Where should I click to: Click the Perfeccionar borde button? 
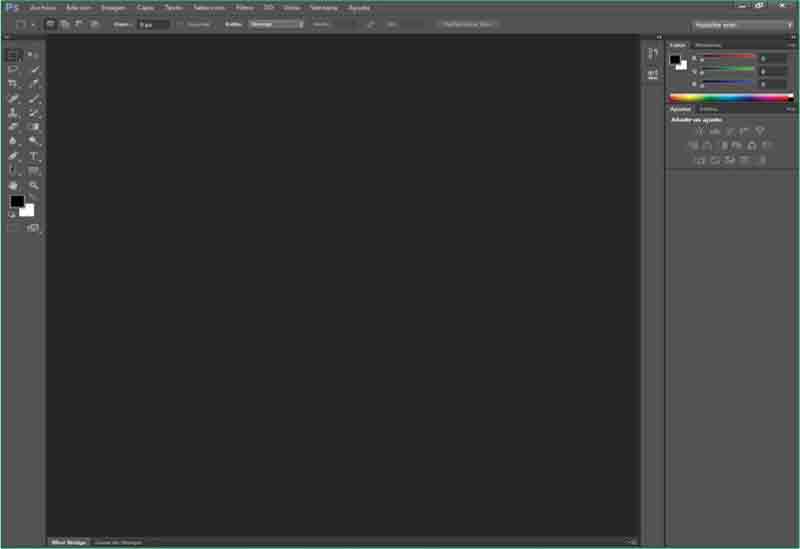pyautogui.click(x=468, y=24)
